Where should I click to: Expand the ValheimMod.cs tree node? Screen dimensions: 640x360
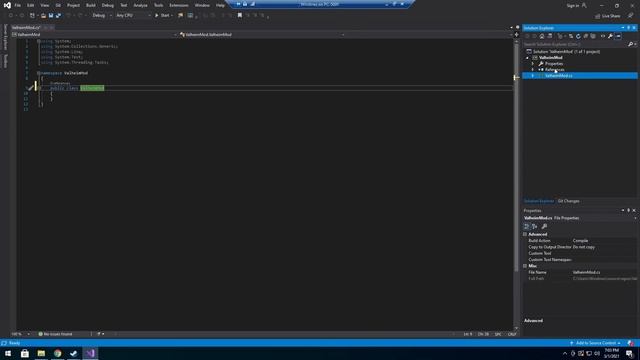(x=533, y=76)
